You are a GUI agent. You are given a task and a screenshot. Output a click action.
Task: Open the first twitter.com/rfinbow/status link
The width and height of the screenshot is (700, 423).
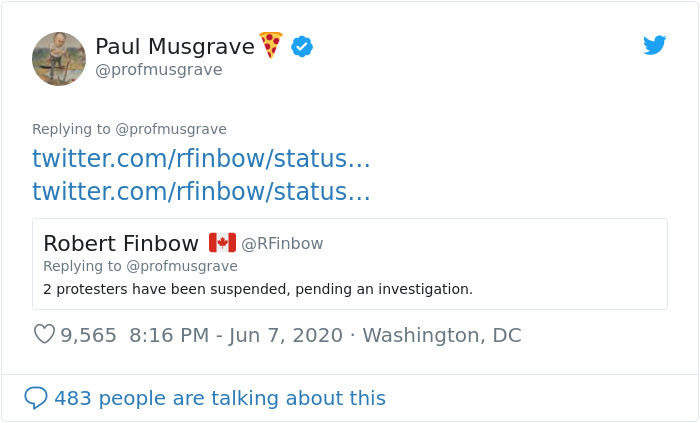click(201, 159)
